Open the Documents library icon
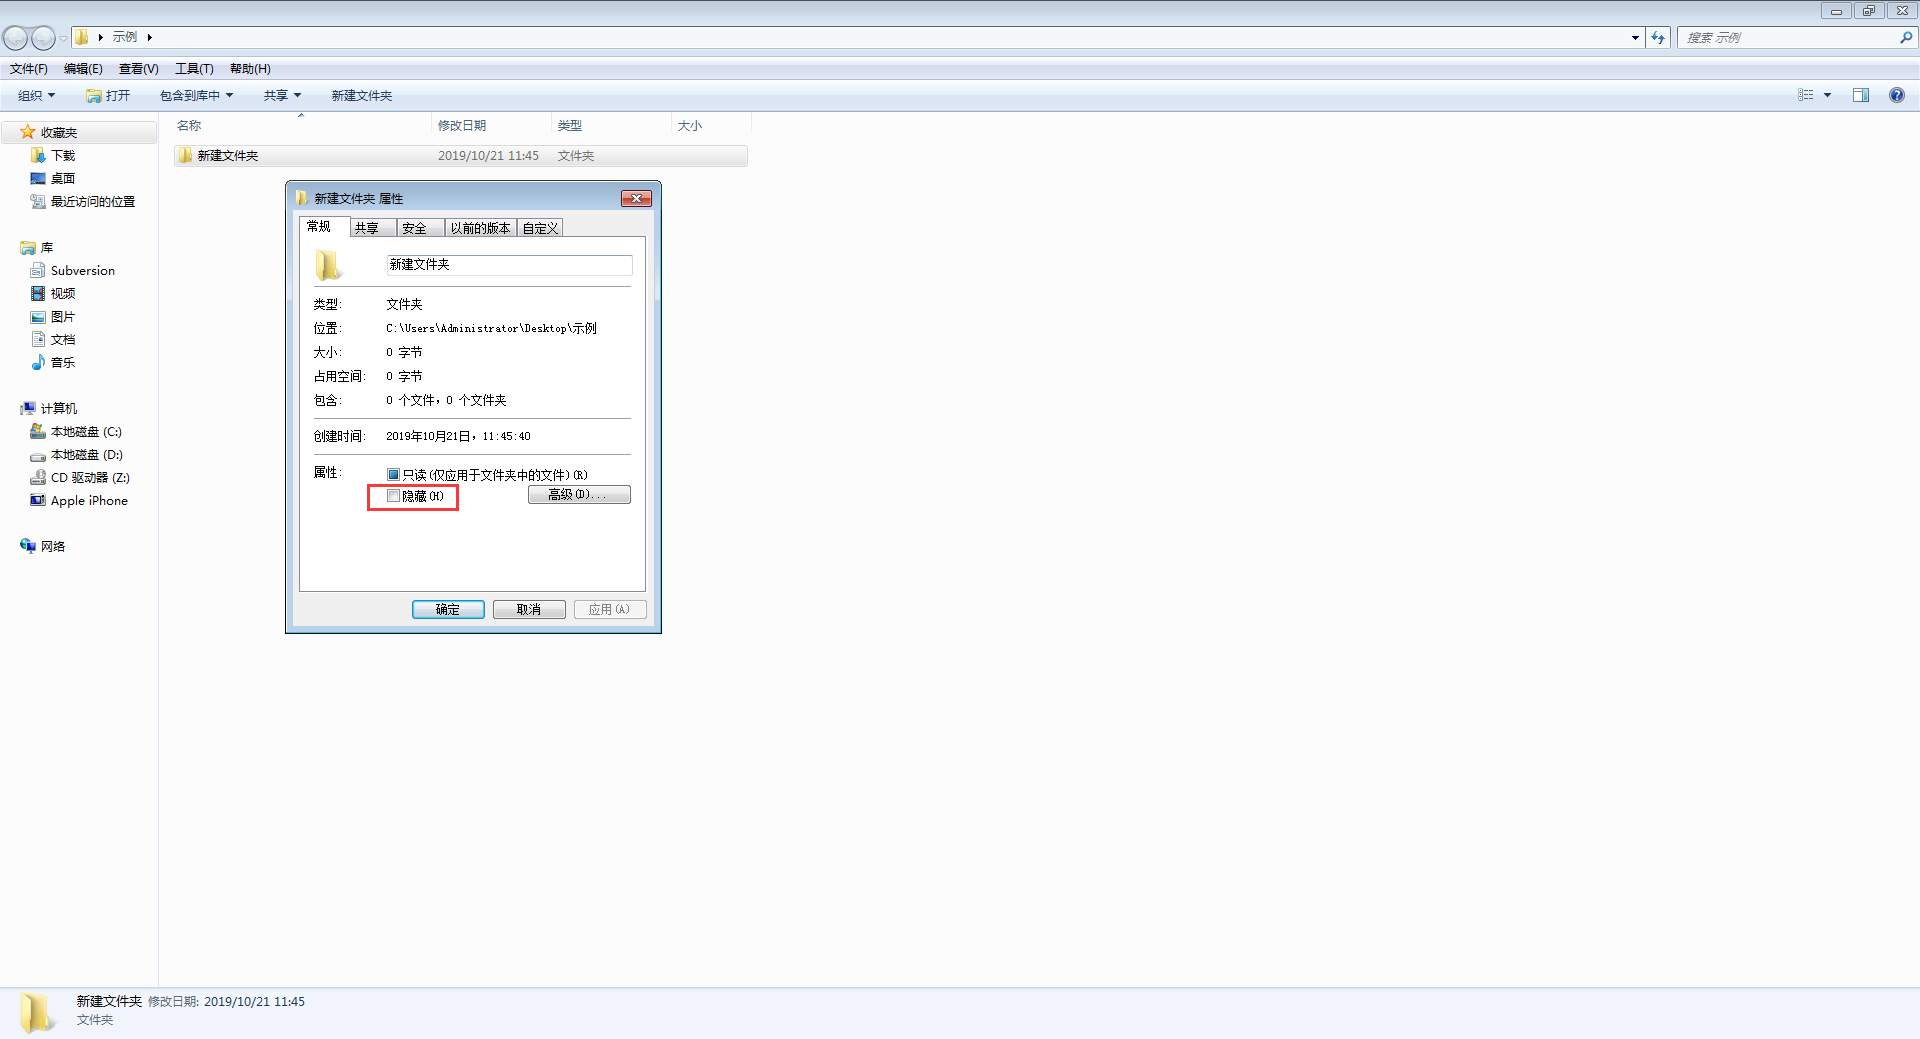1920x1039 pixels. coord(38,339)
